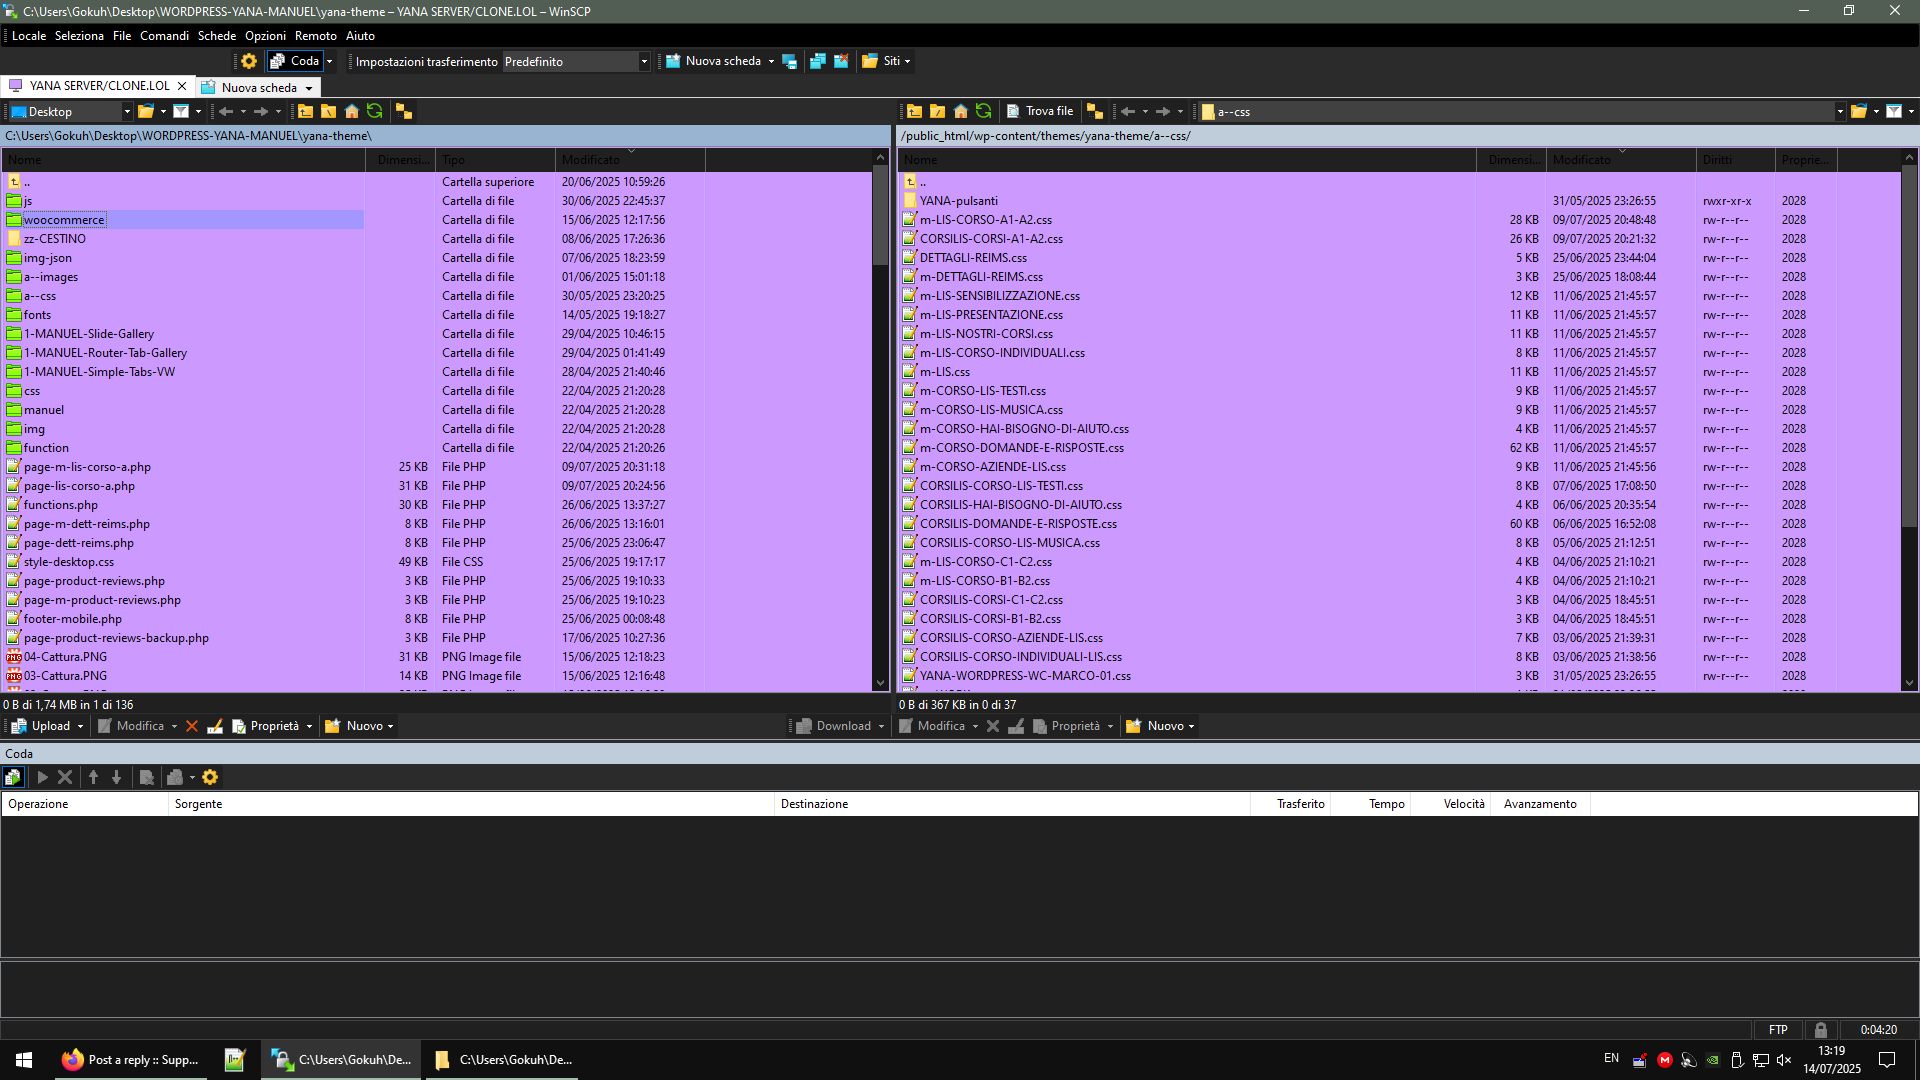Switch to the Nuova scheda tab
1920x1080 pixels.
(x=258, y=87)
